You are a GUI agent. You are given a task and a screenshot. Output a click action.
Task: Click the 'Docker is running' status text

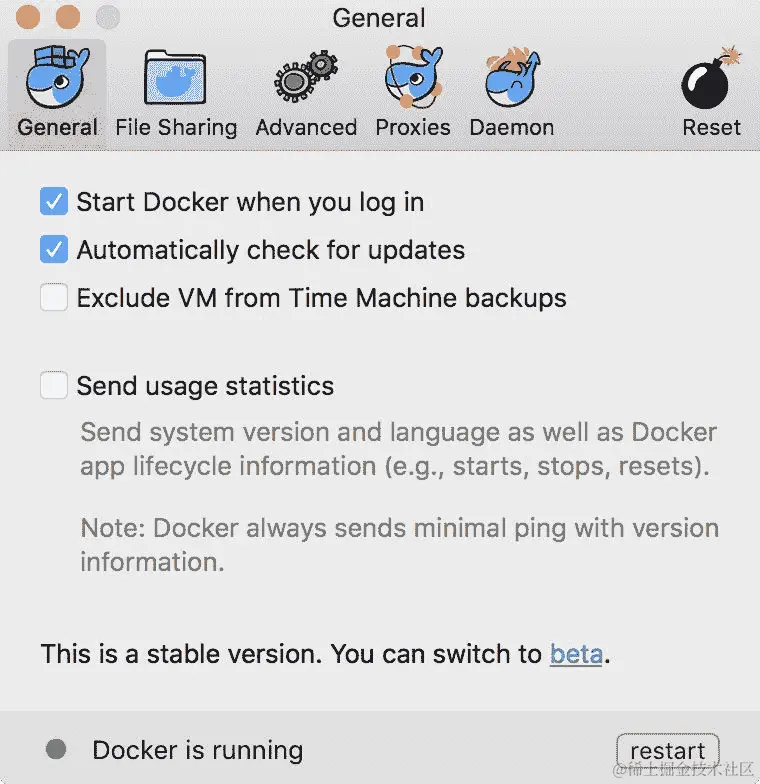[198, 750]
